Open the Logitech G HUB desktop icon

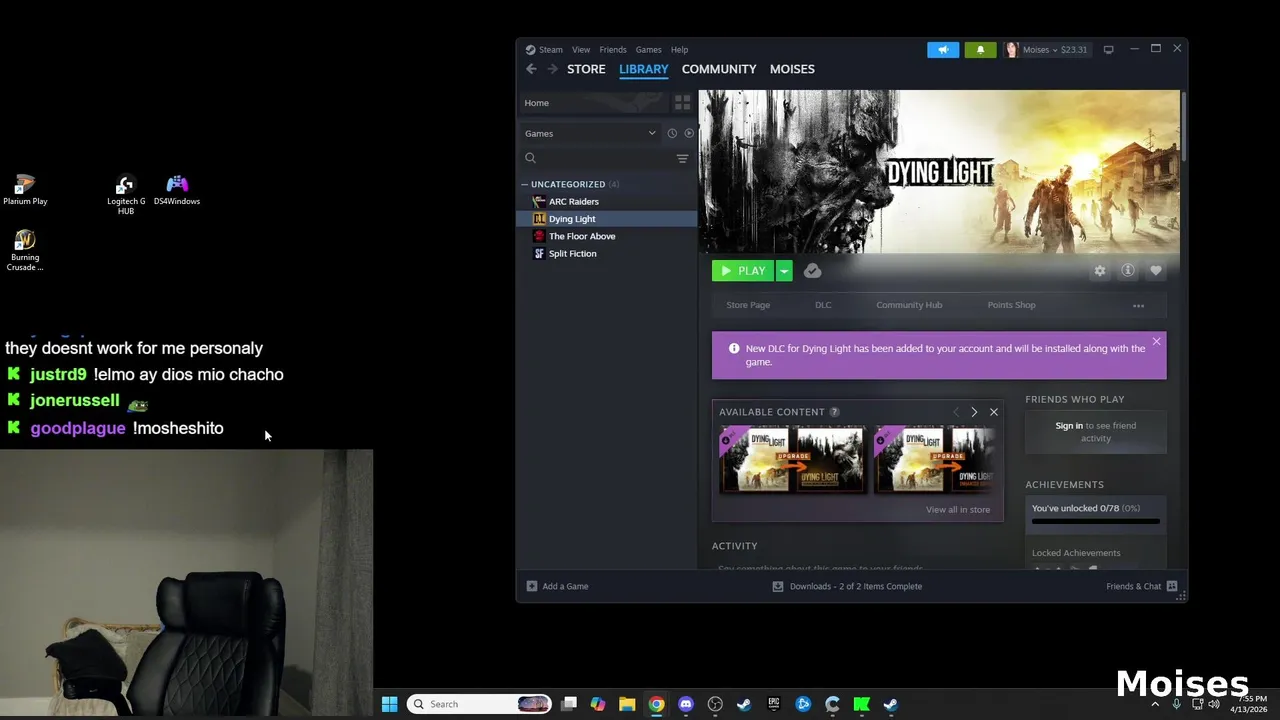point(125,194)
